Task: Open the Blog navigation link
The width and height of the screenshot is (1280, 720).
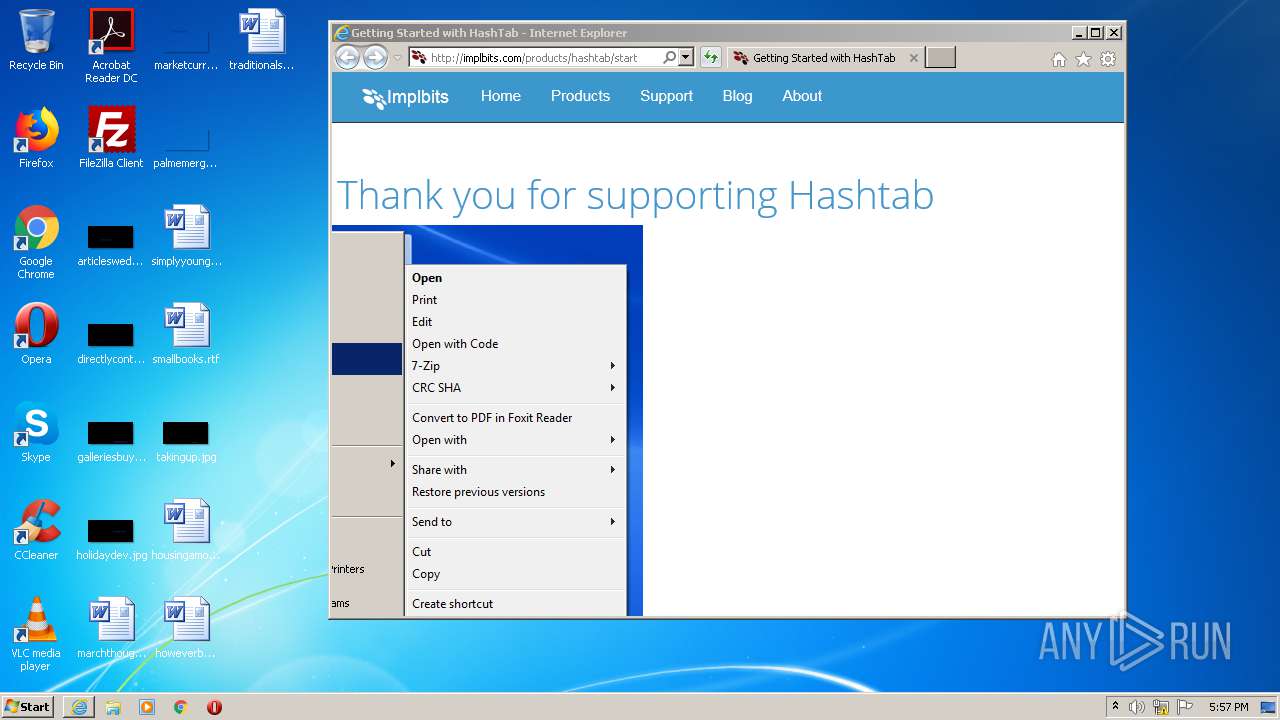Action: (x=737, y=96)
